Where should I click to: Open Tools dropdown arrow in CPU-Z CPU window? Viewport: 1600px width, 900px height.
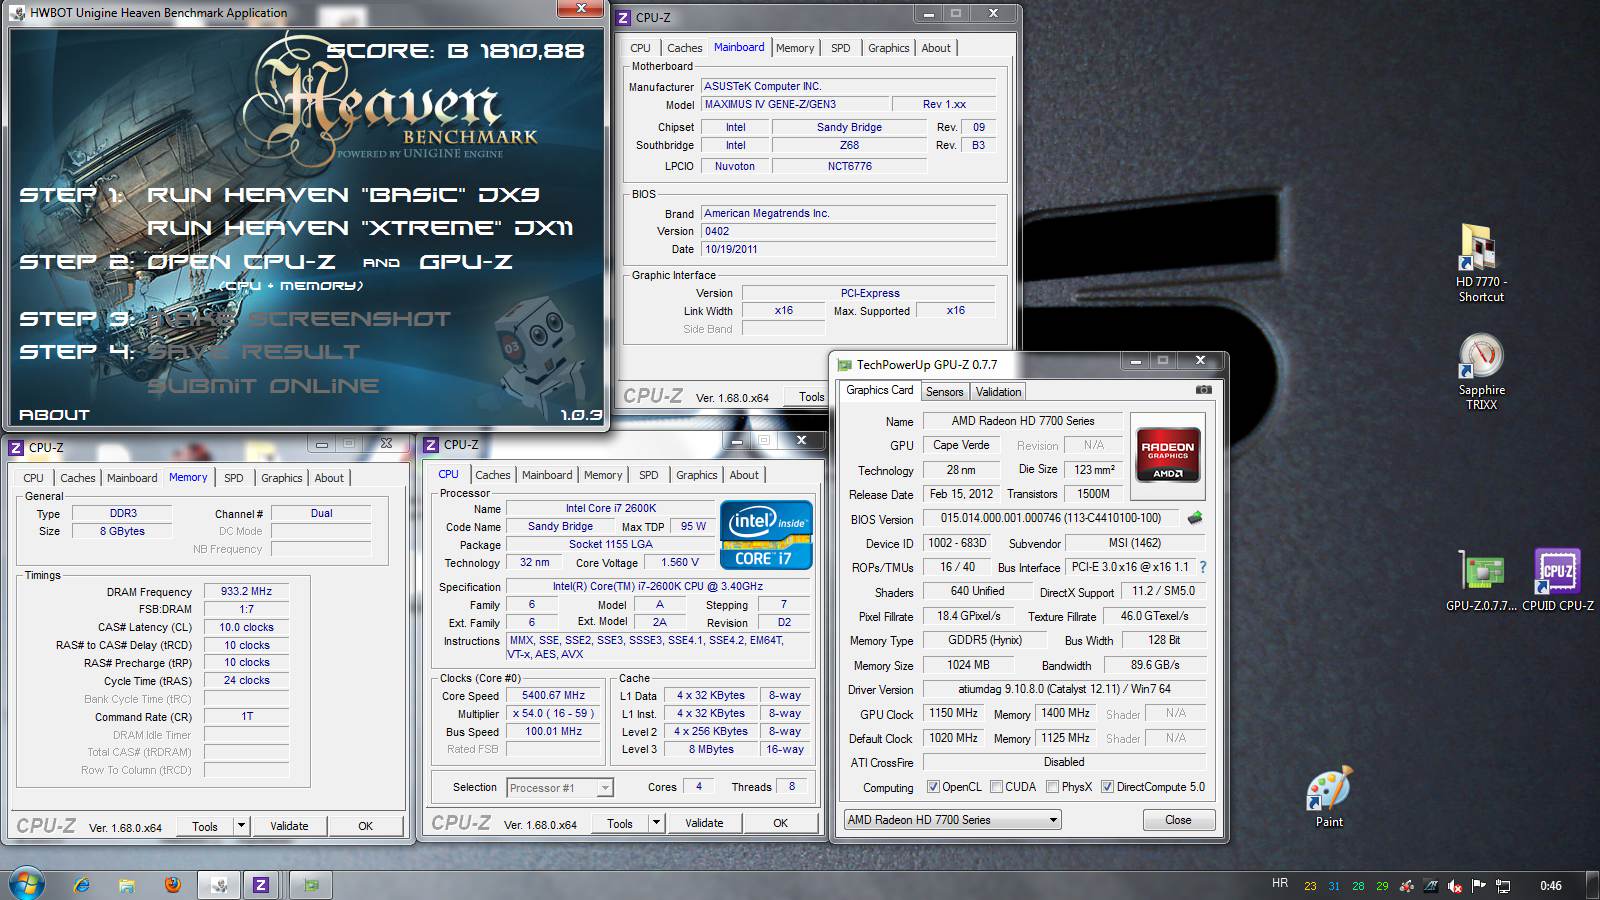click(x=656, y=823)
